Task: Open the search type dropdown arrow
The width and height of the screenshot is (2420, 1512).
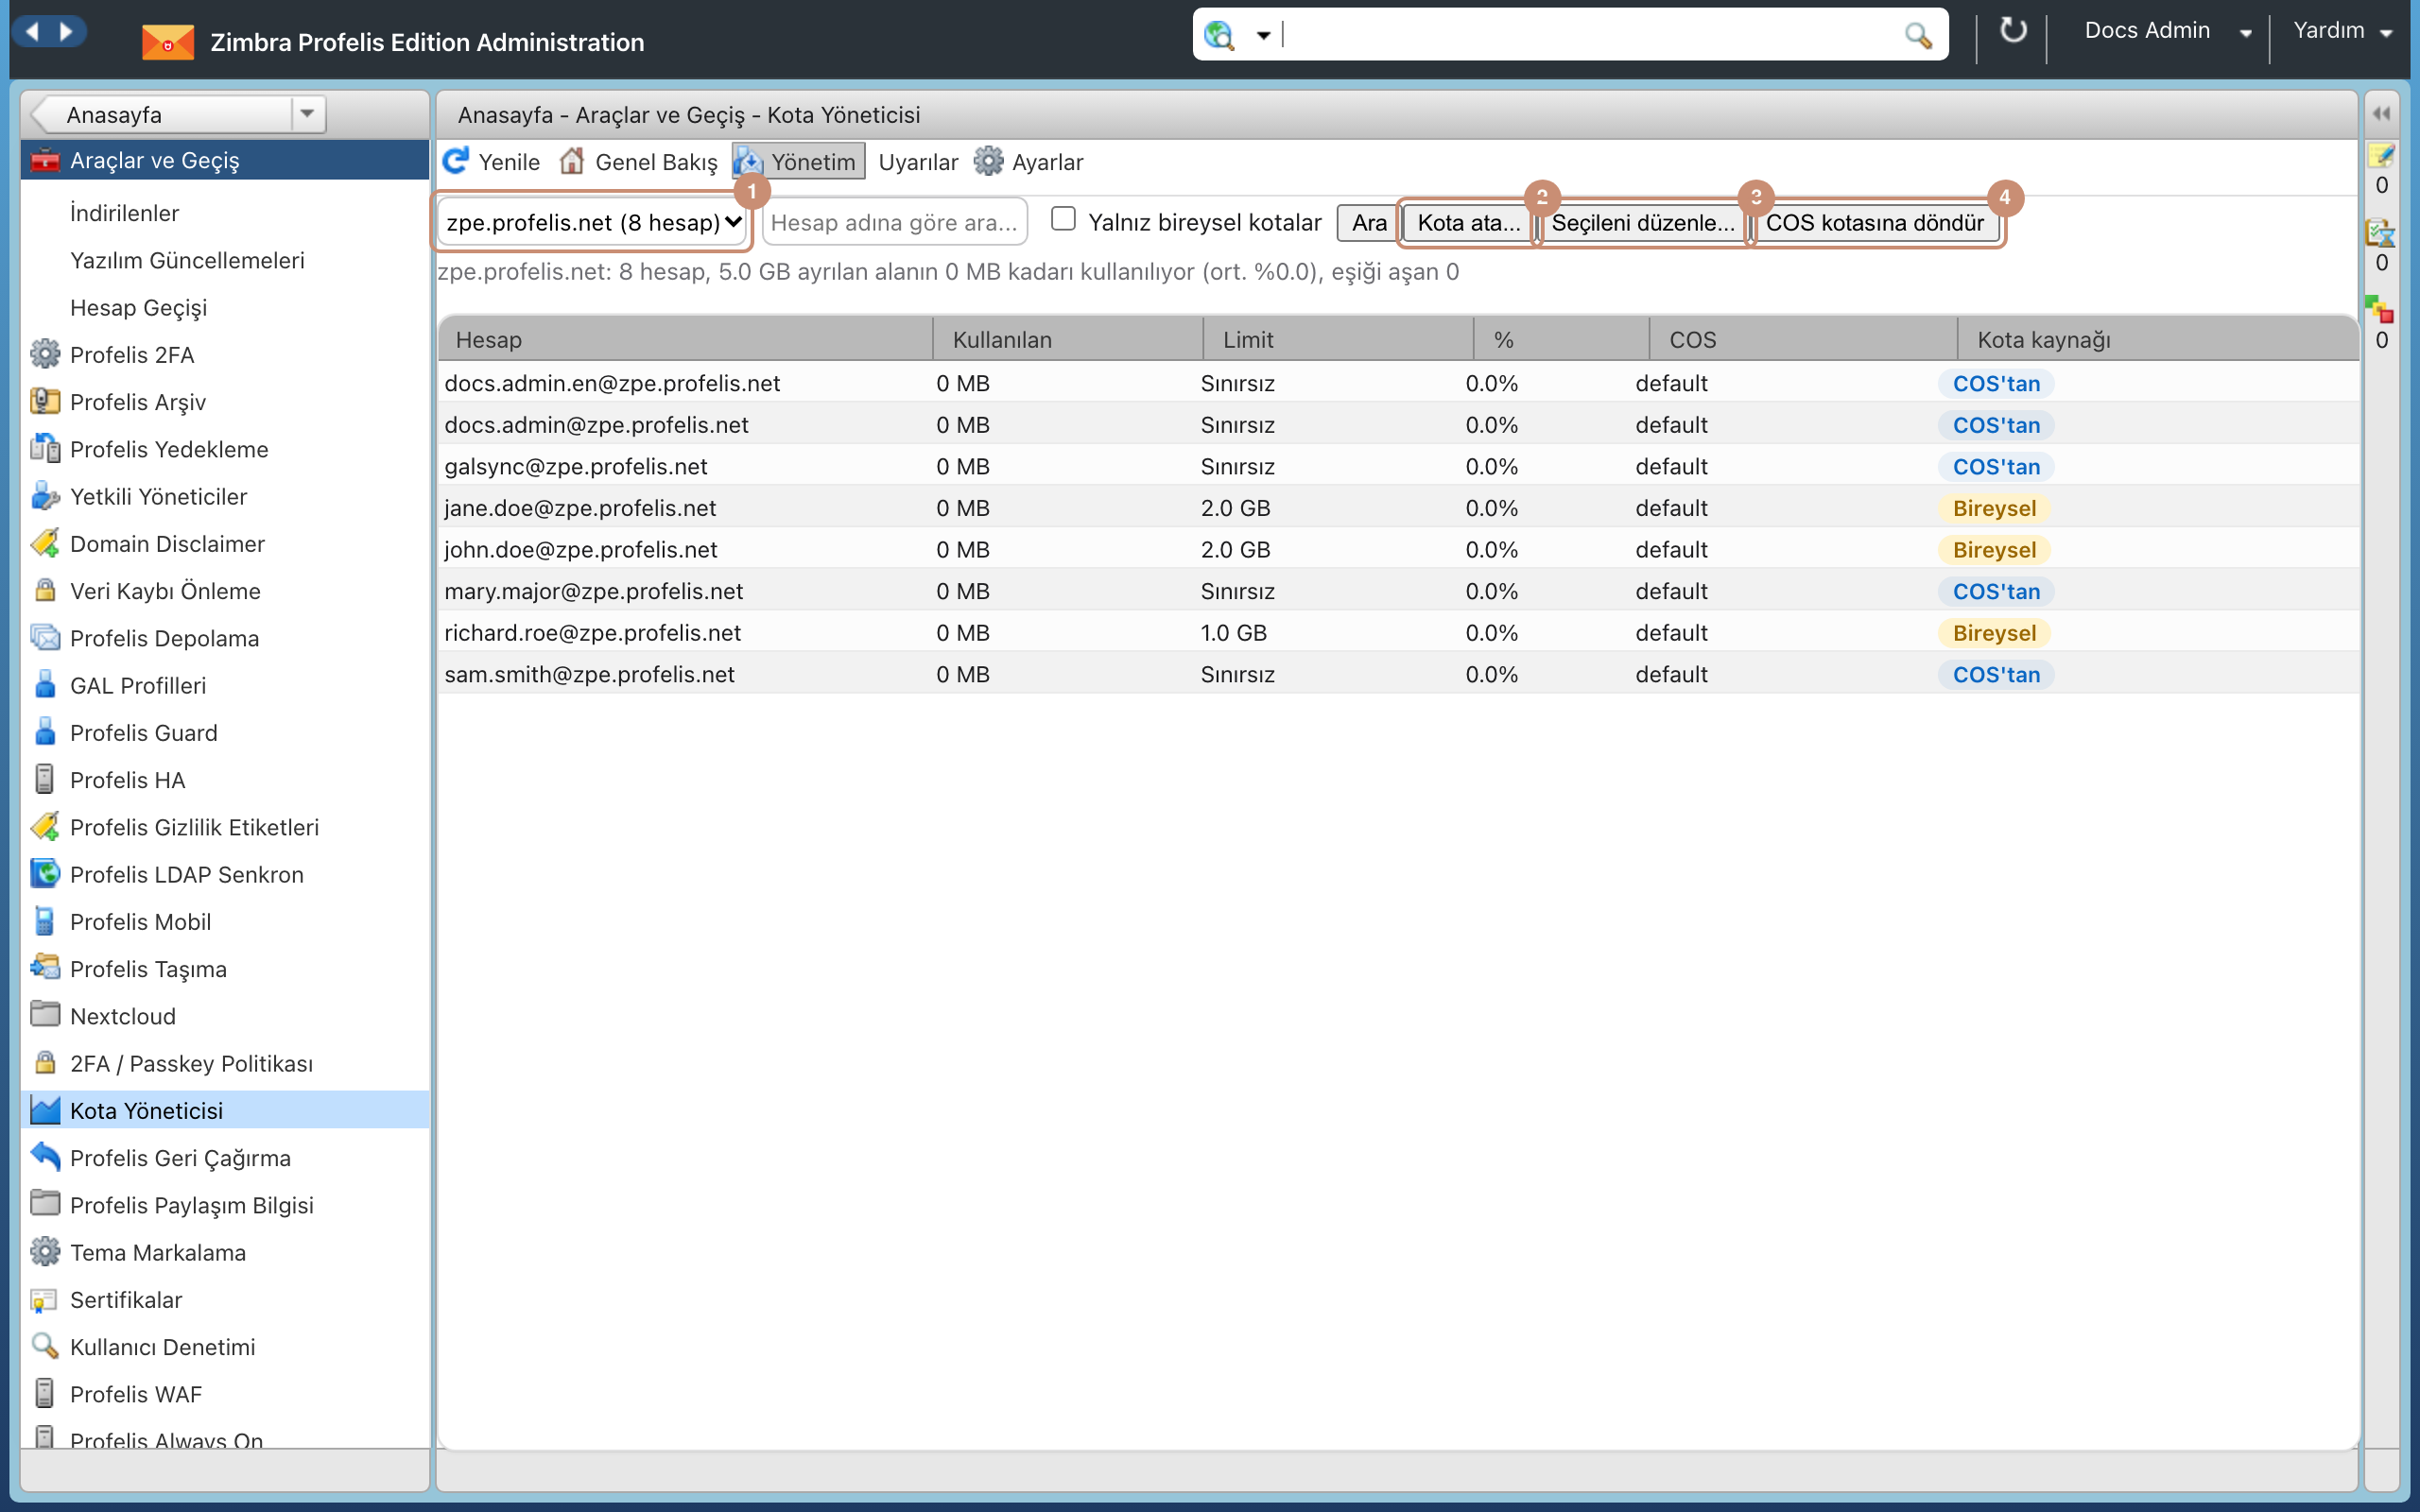Action: click(x=1263, y=36)
